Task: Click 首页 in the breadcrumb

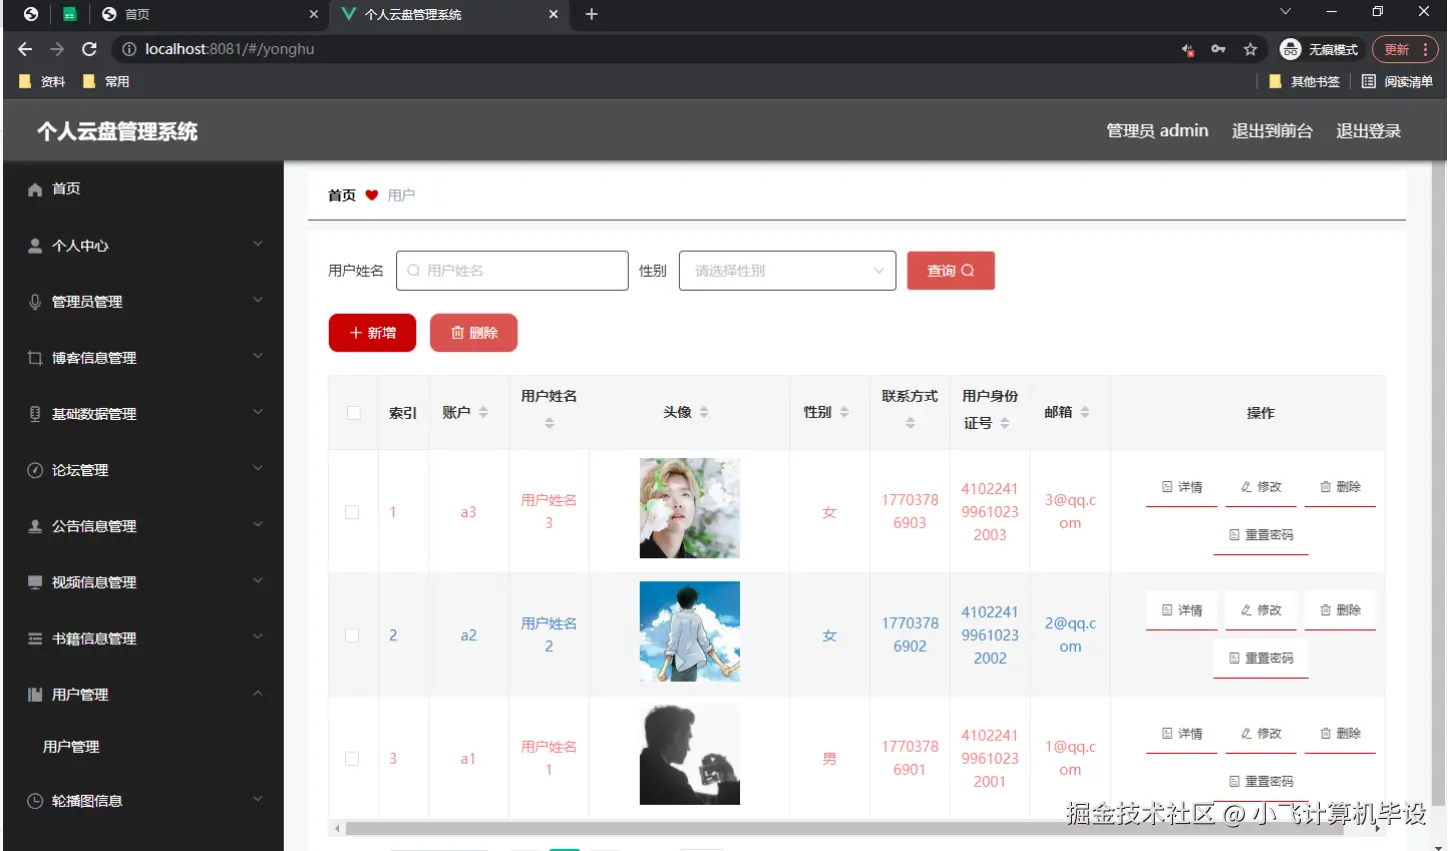Action: [342, 195]
